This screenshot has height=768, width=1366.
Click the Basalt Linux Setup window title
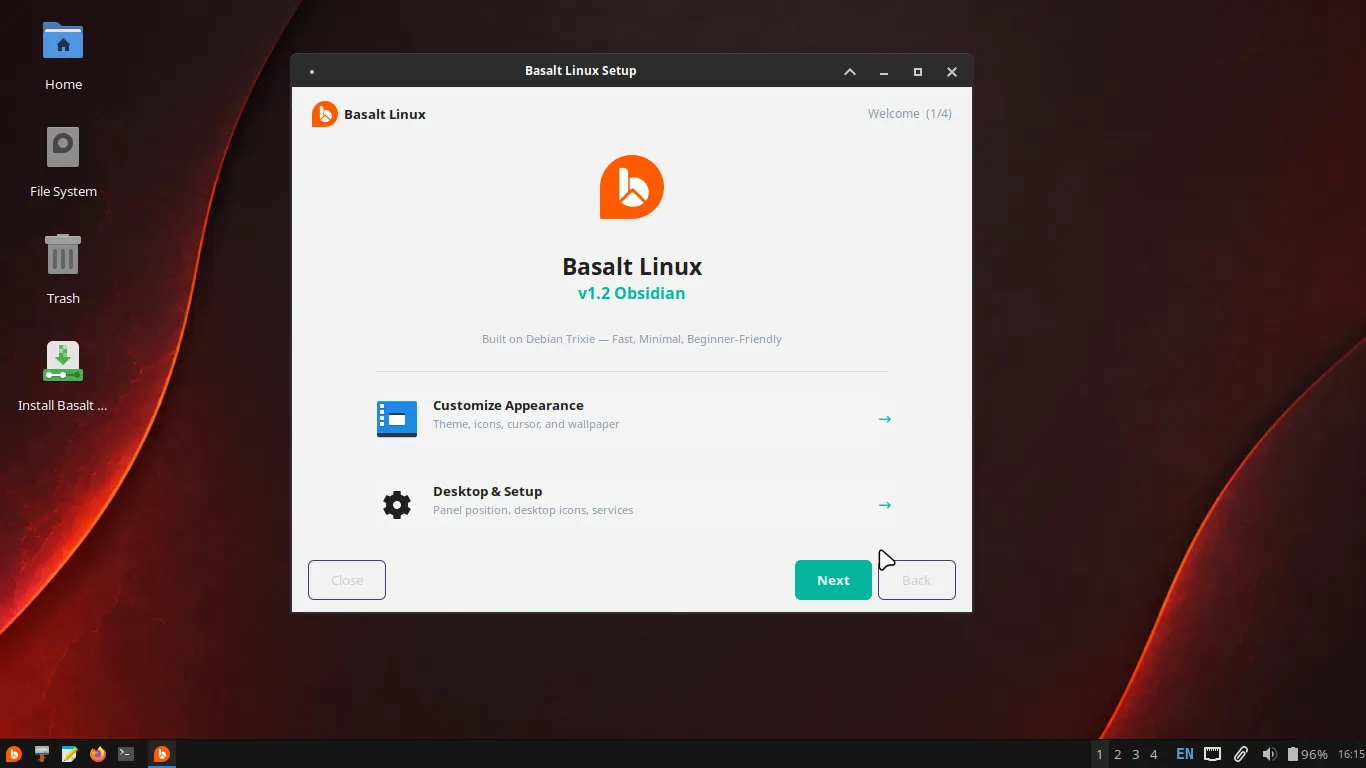point(581,71)
